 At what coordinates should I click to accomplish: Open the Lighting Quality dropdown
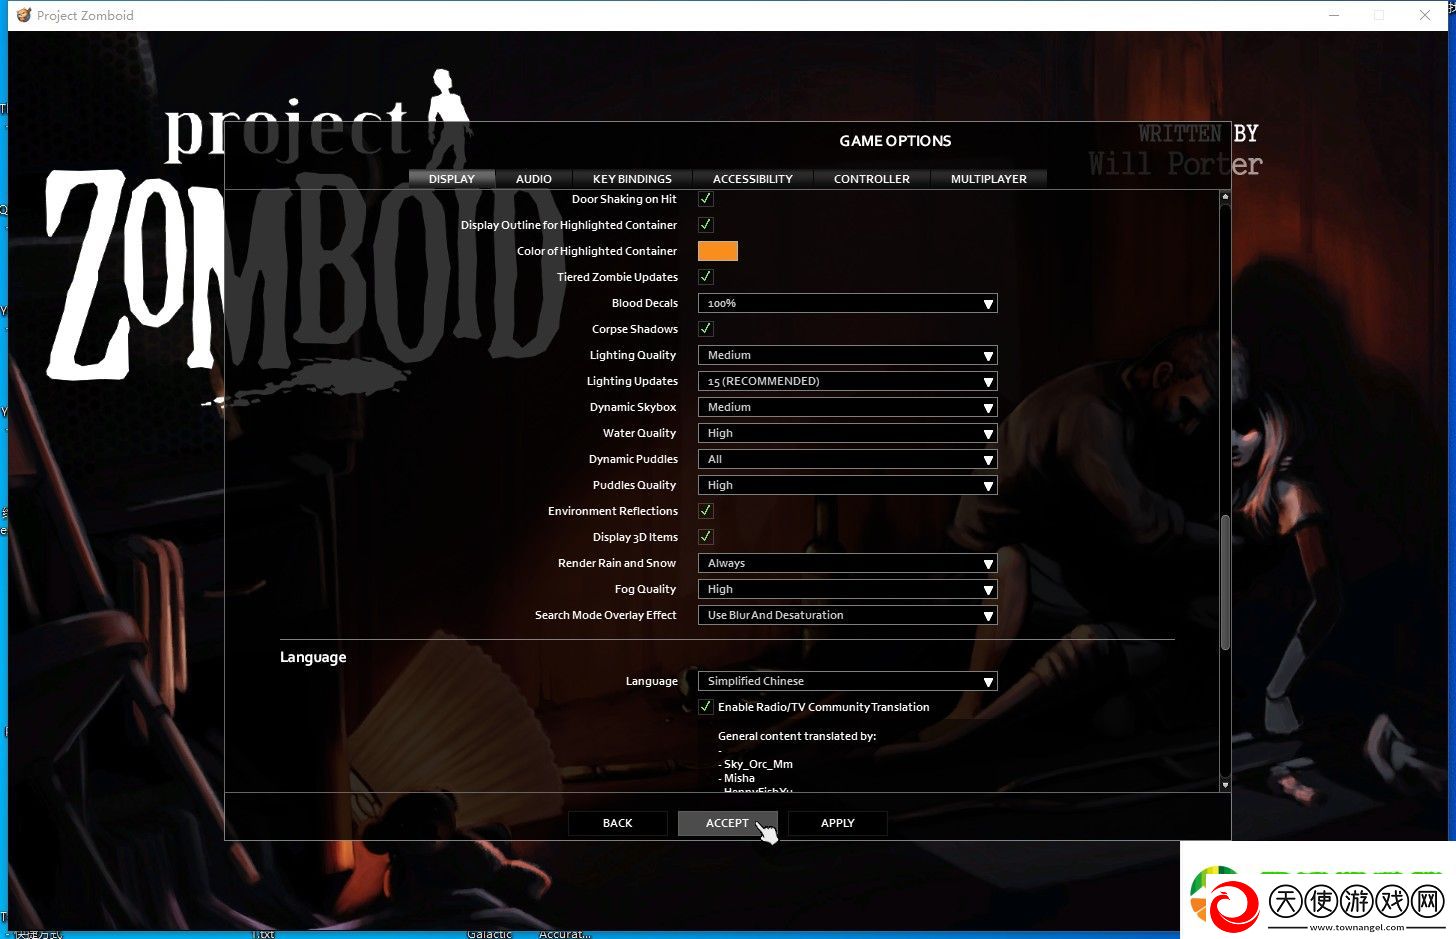pyautogui.click(x=847, y=355)
